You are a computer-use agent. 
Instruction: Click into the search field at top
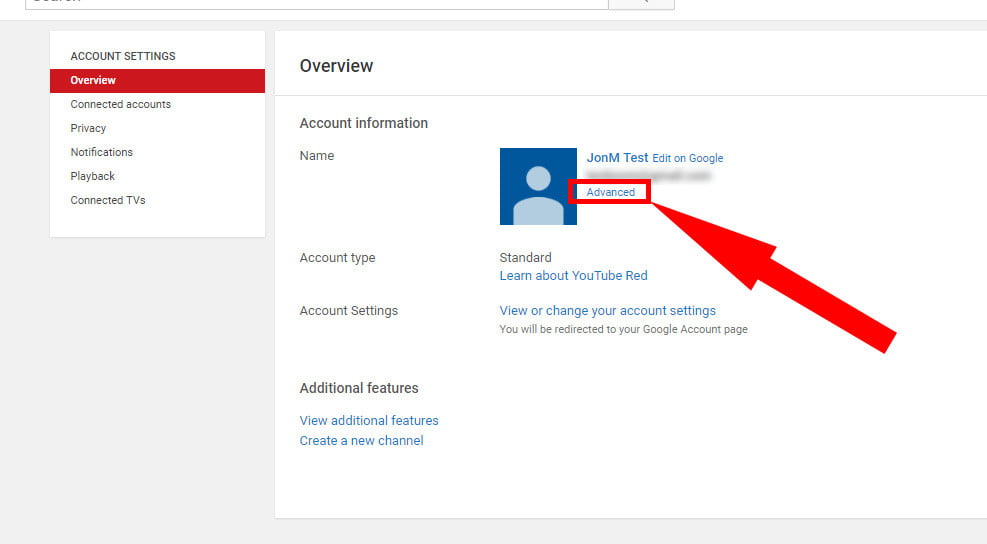pos(317,3)
